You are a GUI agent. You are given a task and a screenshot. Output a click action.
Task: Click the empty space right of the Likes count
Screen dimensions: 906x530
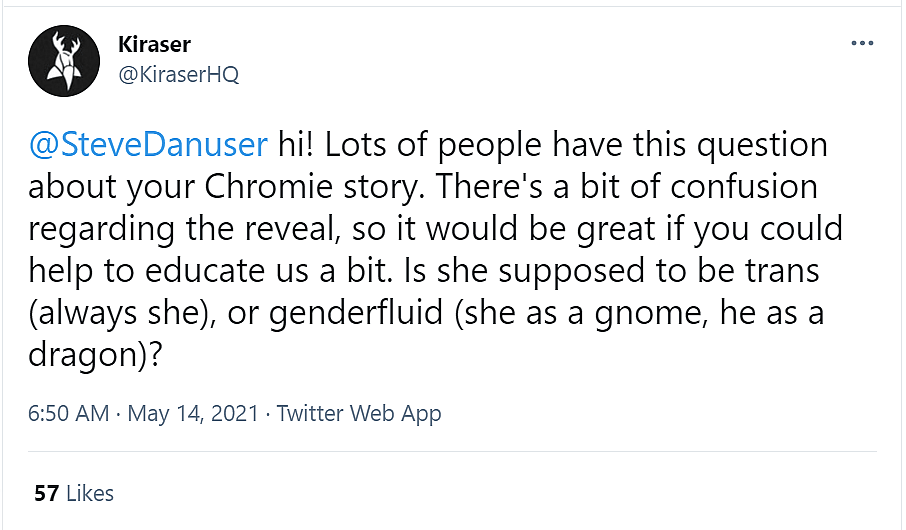(x=500, y=493)
